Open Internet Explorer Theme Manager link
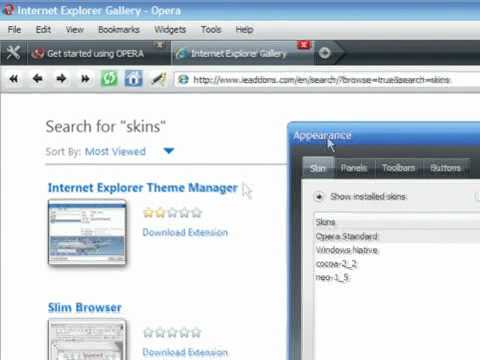 tap(143, 188)
